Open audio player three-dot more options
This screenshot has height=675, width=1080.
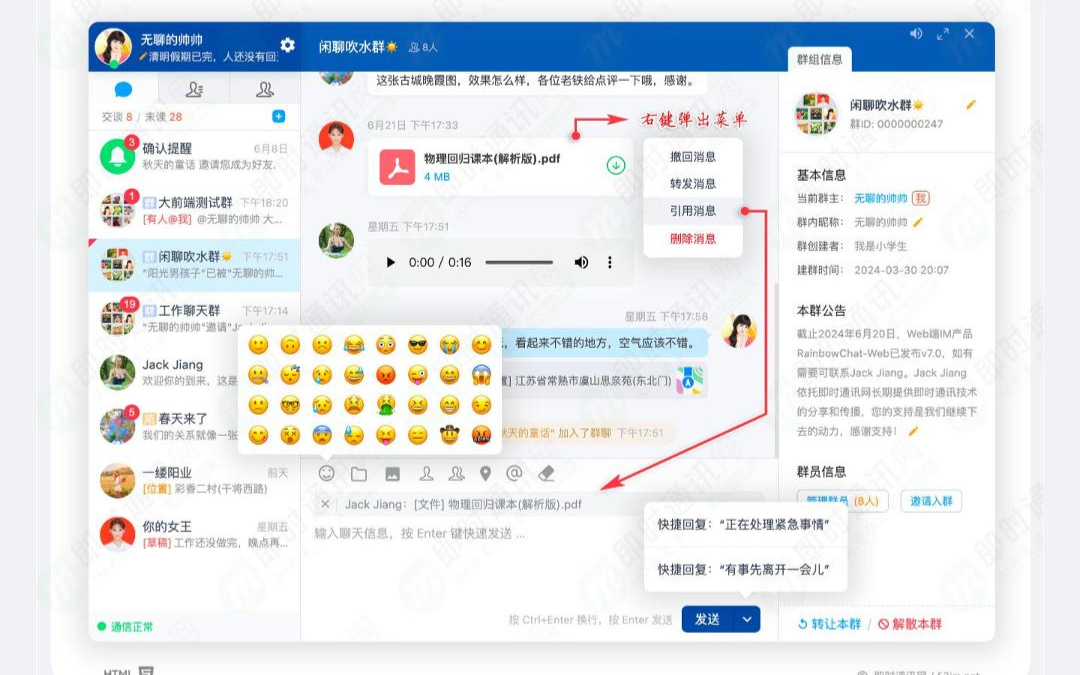[610, 262]
